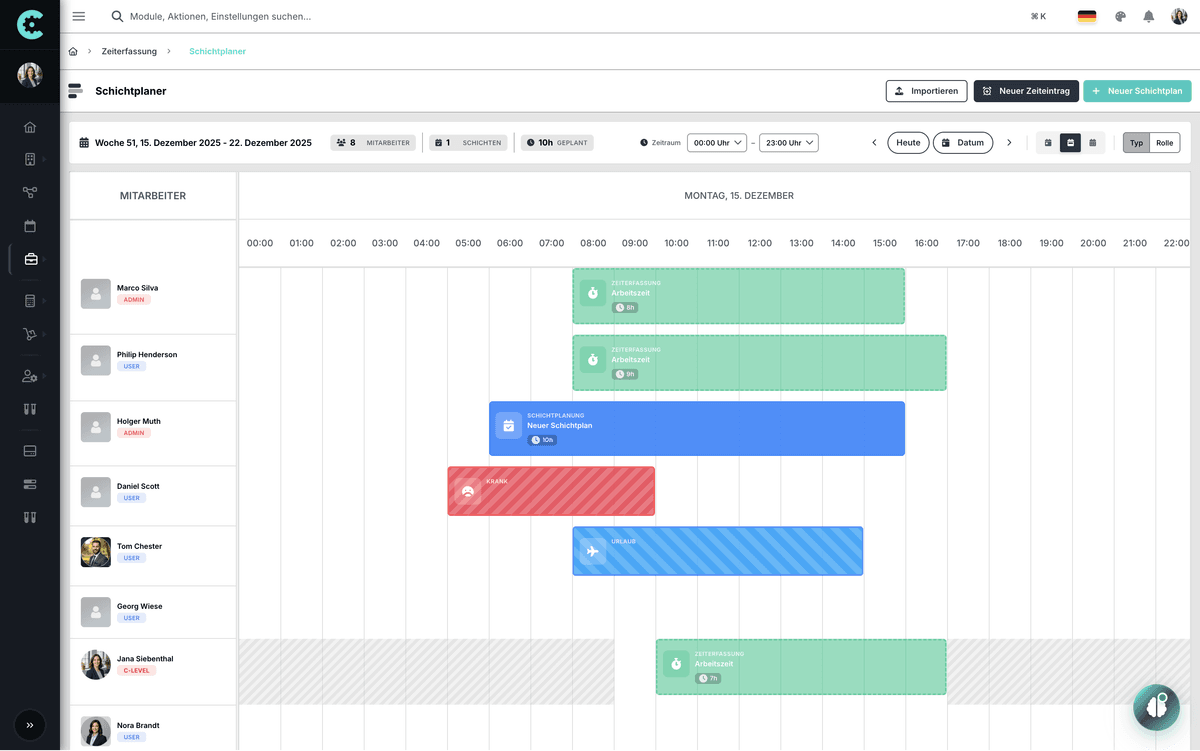Switch to the day calendar view icon
This screenshot has width=1200, height=751.
1048,142
